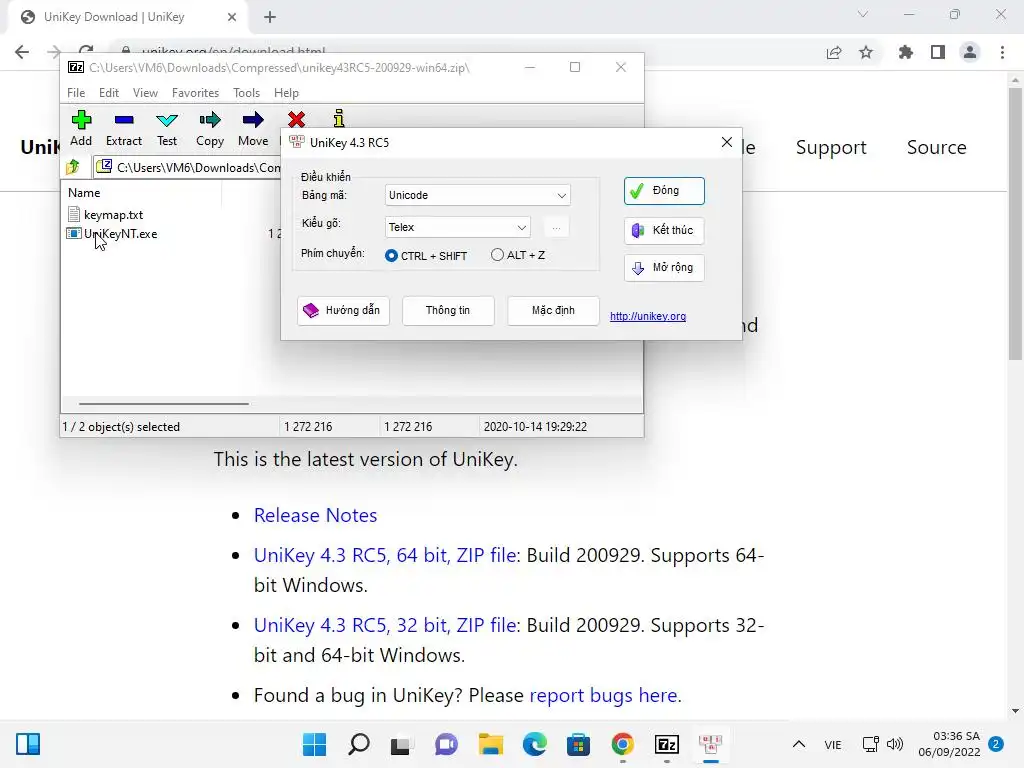Open the Tools menu in 7-Zip
This screenshot has height=768, width=1024.
(246, 93)
